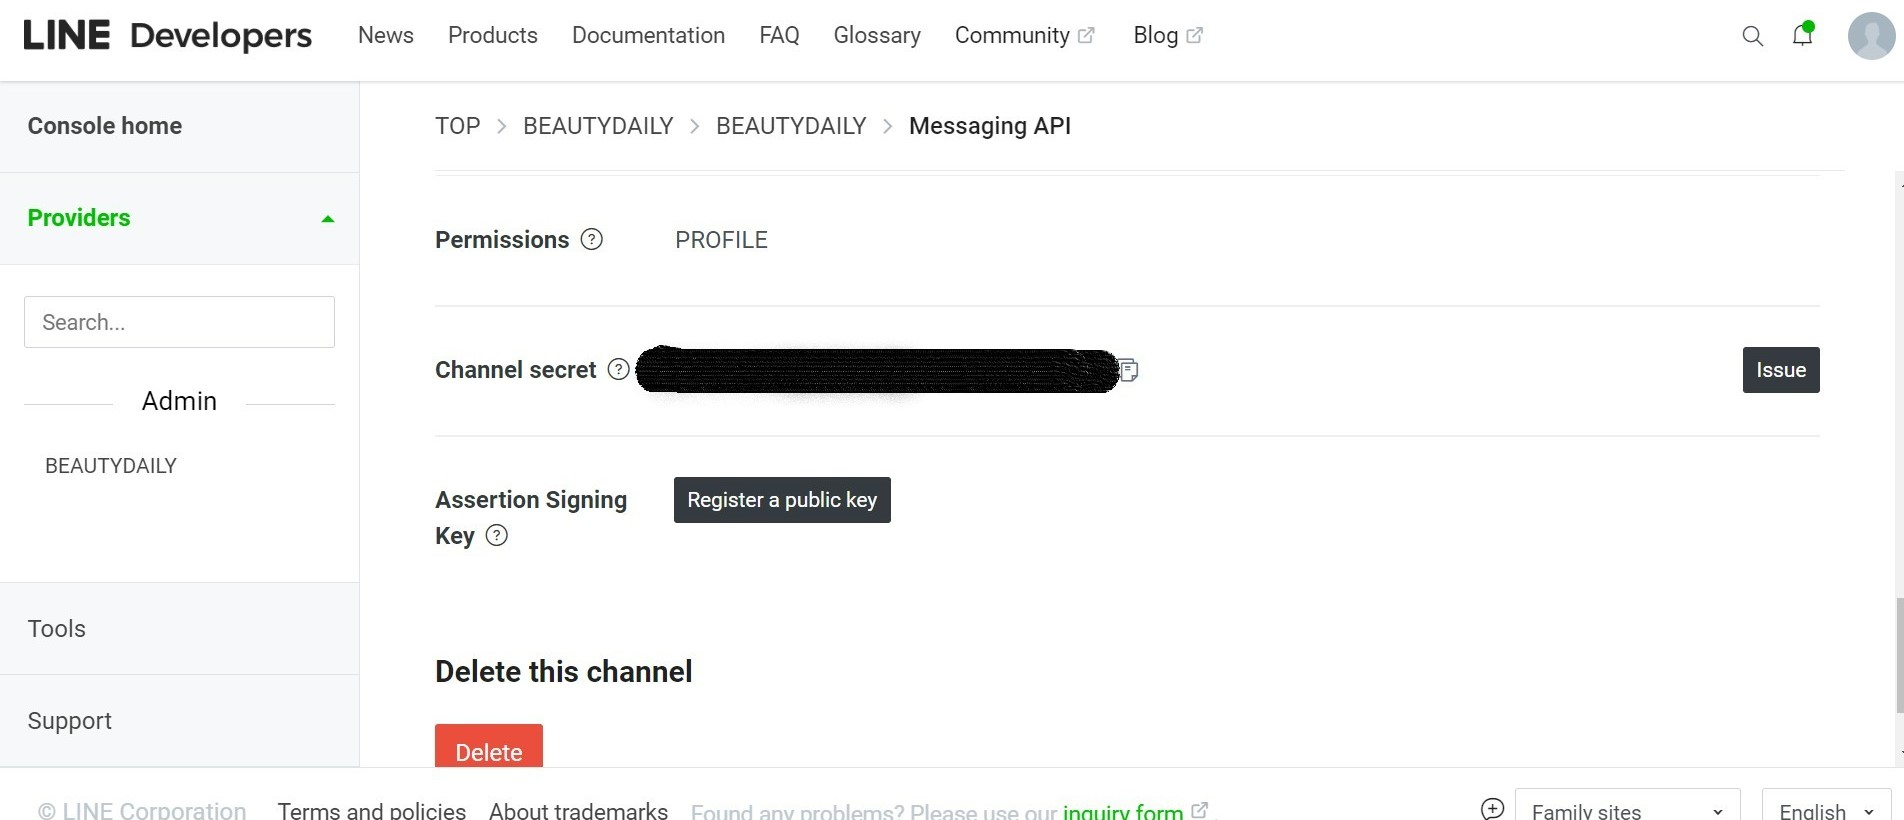Screen dimensions: 1904x820
Task: Open the Family sites dropdown
Action: coord(1627,810)
